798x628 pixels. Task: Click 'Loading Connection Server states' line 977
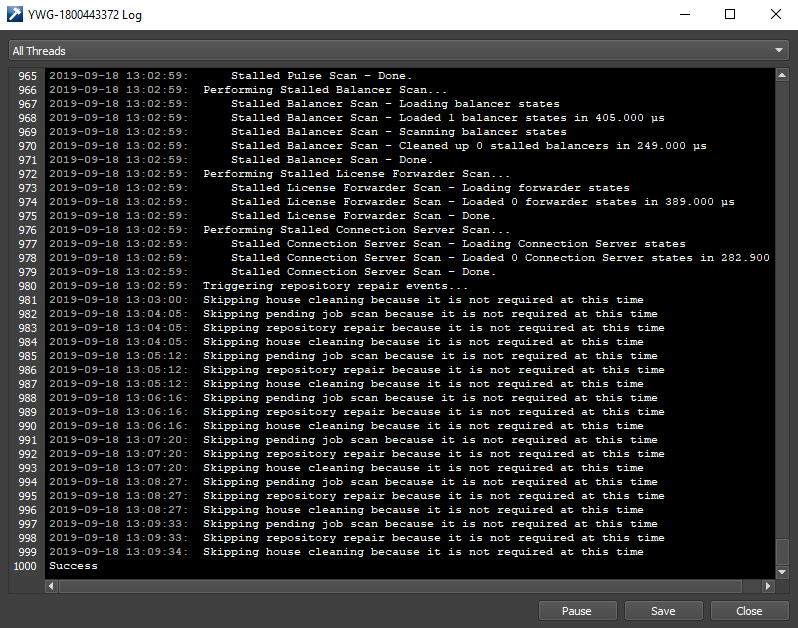tap(367, 244)
